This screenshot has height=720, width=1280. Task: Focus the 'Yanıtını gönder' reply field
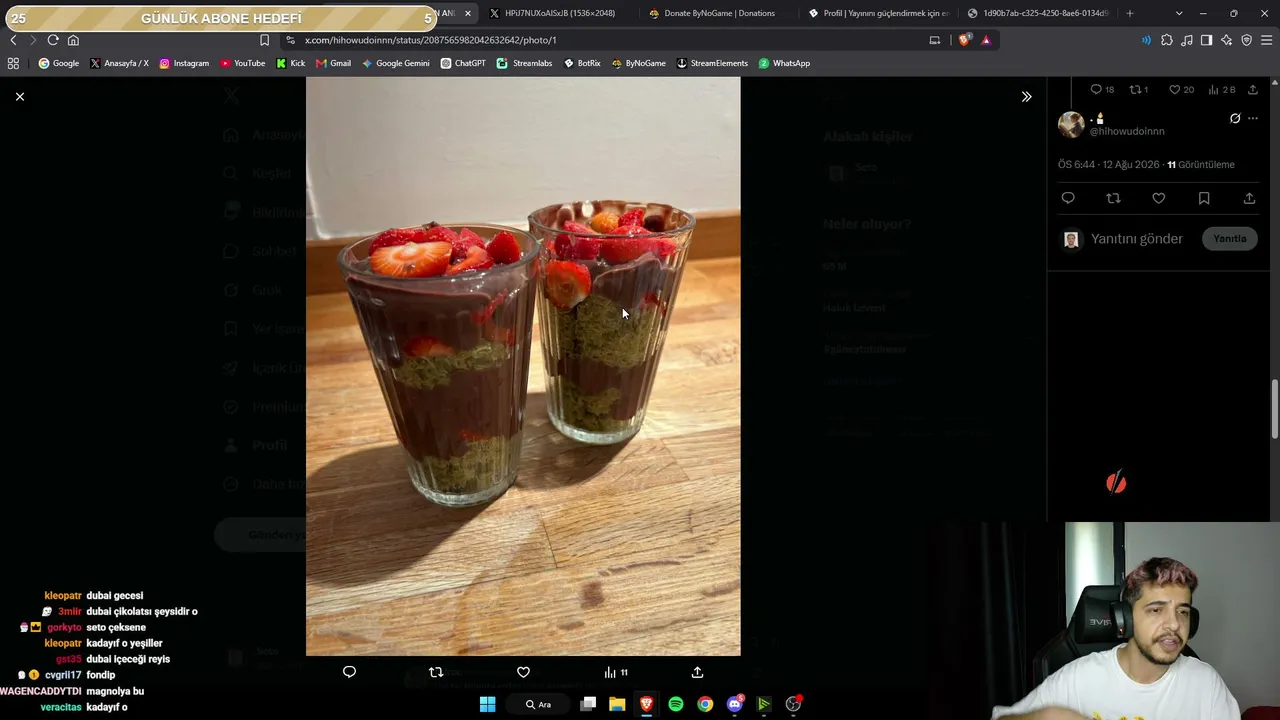click(x=1137, y=239)
